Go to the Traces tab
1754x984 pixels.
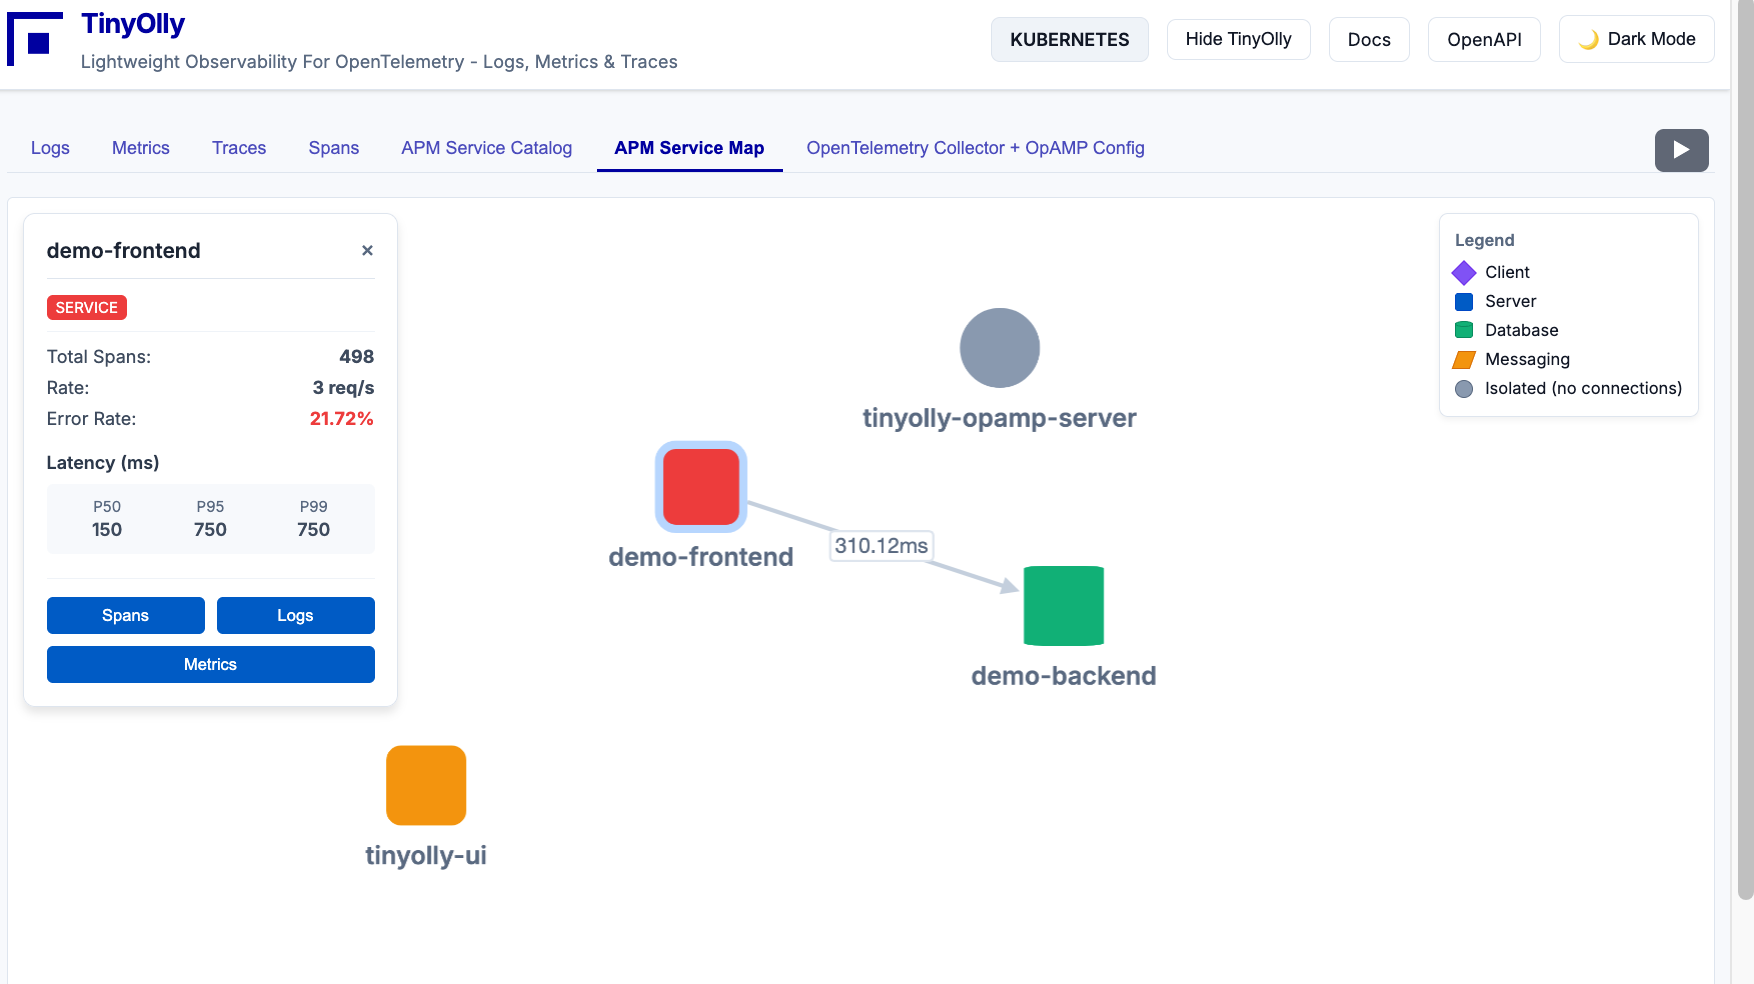pos(239,148)
